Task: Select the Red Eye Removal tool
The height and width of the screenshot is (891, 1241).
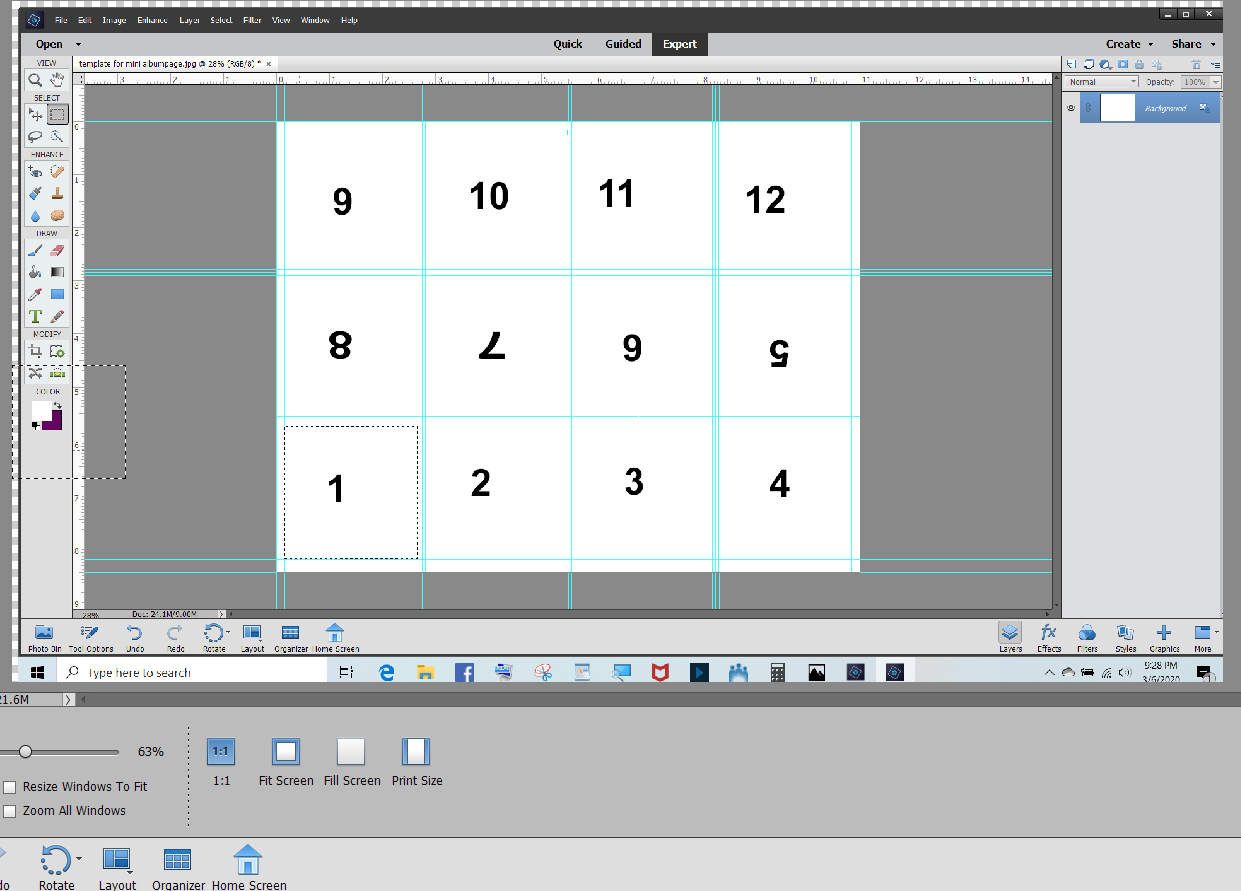Action: 35,172
